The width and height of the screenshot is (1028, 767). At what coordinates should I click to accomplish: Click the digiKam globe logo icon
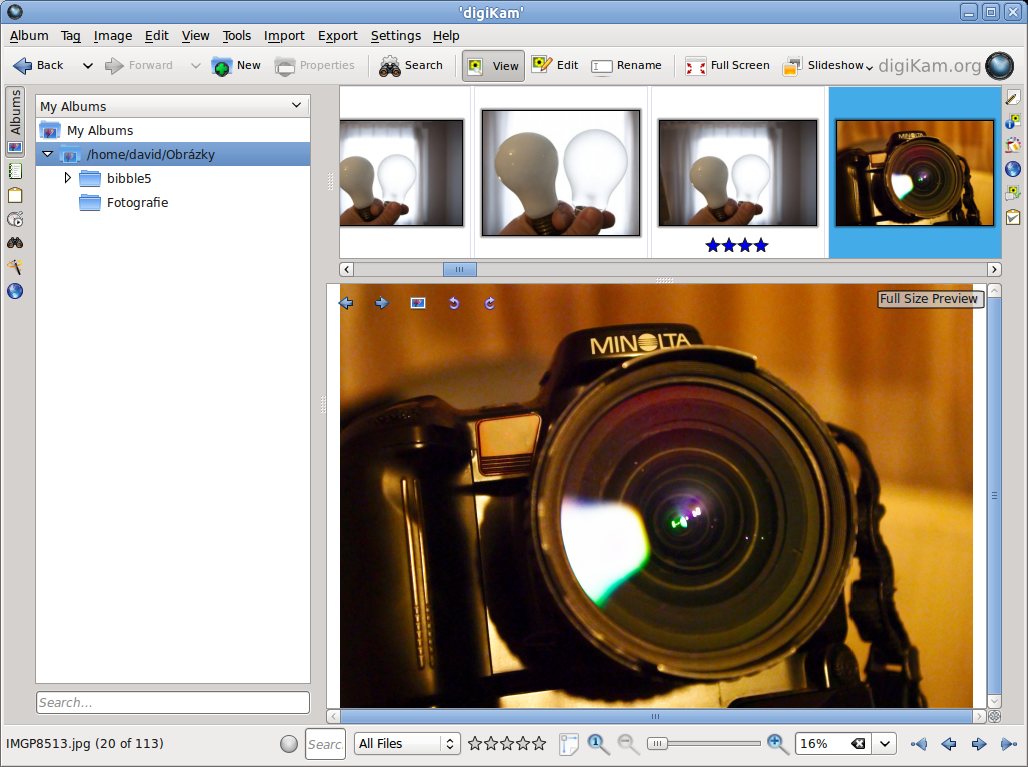pos(1000,66)
